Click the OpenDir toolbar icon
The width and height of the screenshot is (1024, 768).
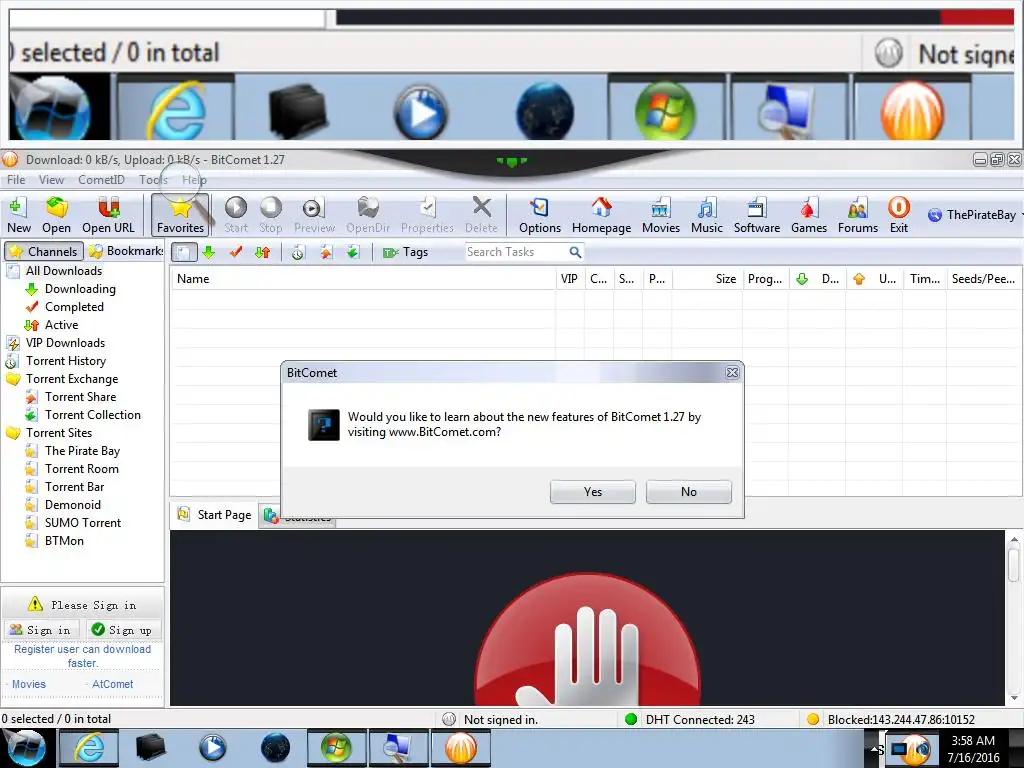[368, 215]
